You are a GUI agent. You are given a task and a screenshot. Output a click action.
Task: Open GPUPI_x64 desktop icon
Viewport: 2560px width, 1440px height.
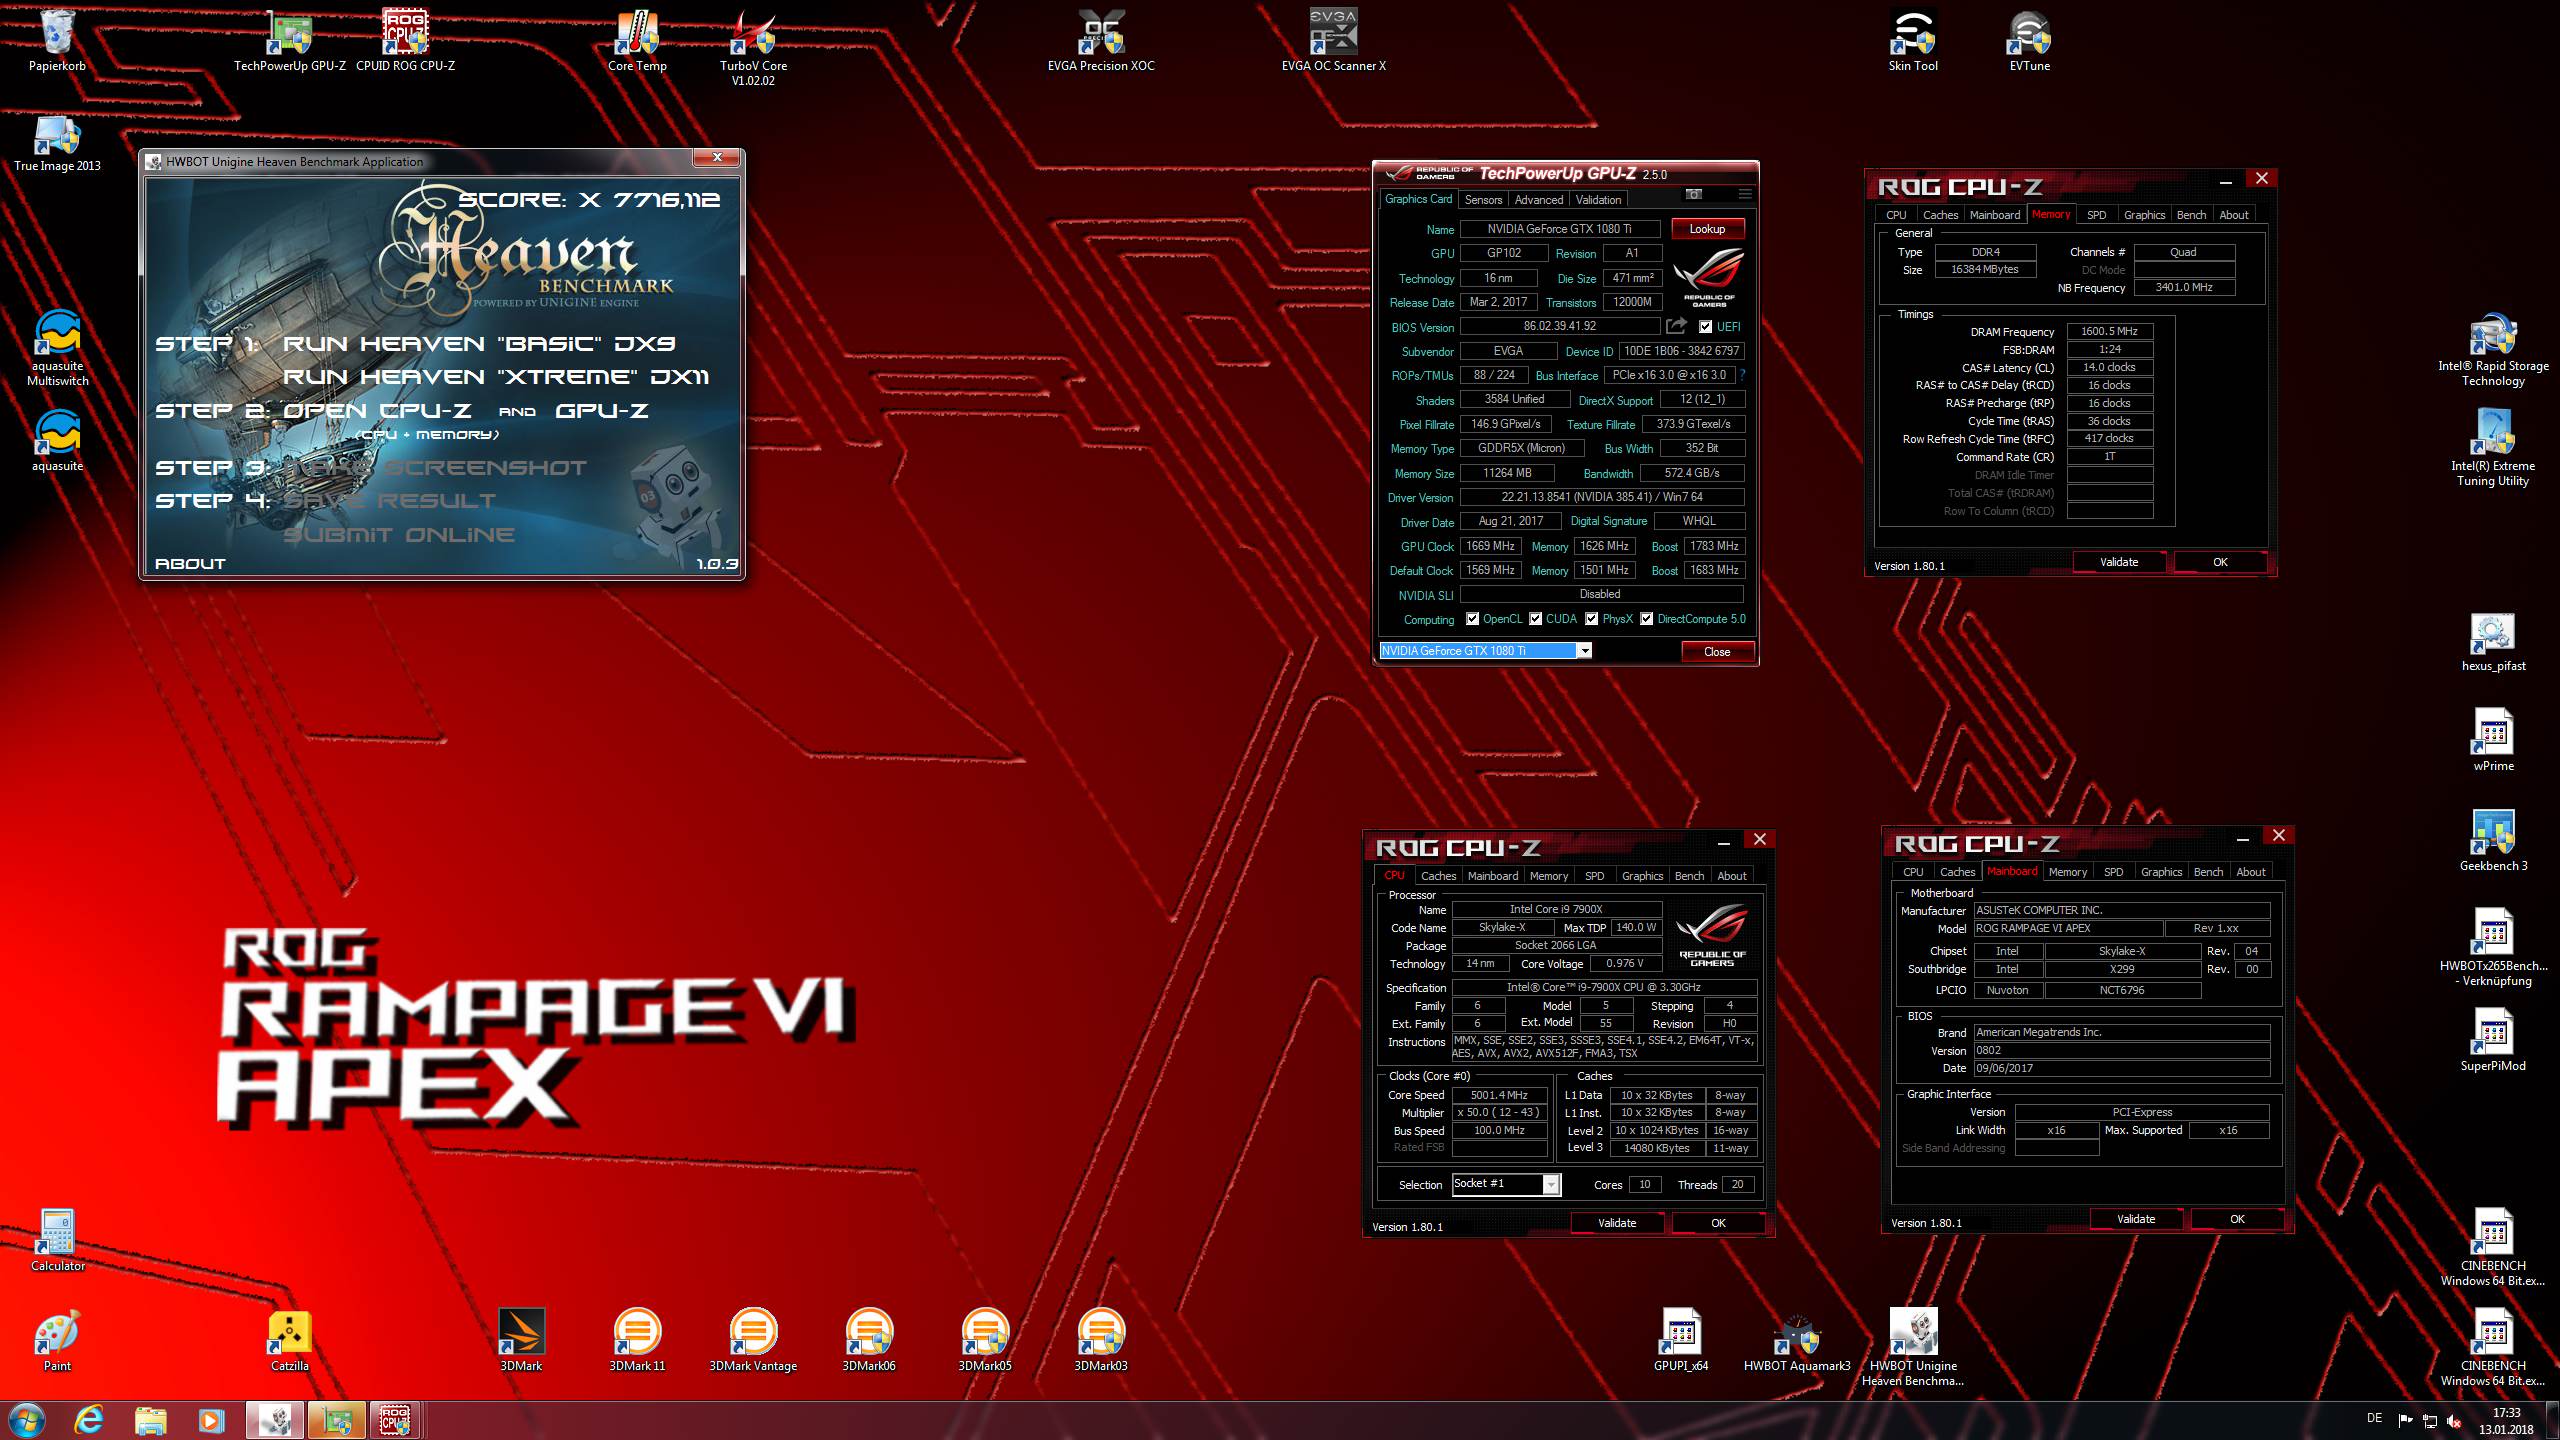(x=1681, y=1341)
